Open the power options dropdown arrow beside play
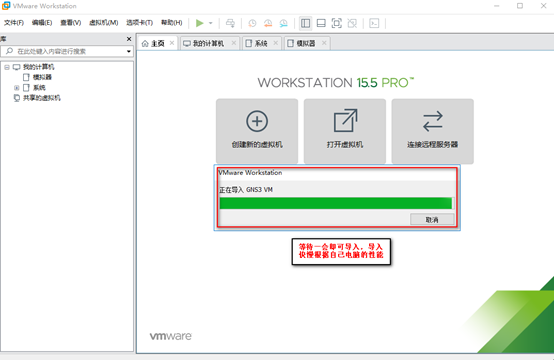Viewport: 554px width, 360px height. (211, 23)
